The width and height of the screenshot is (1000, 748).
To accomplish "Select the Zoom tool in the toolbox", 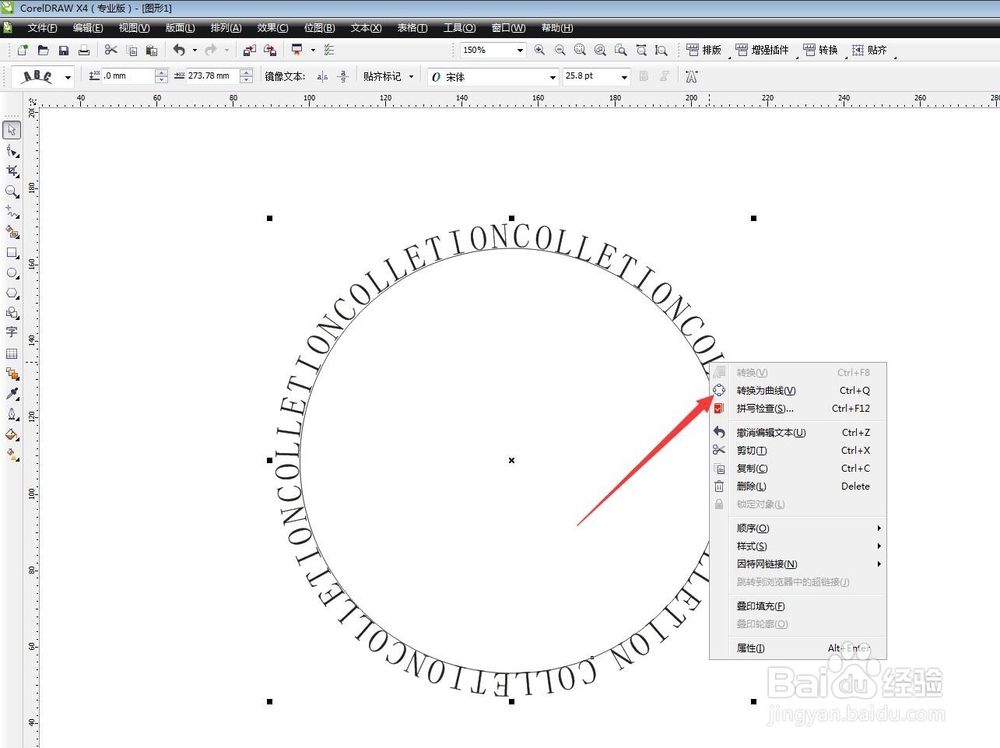I will [x=11, y=191].
